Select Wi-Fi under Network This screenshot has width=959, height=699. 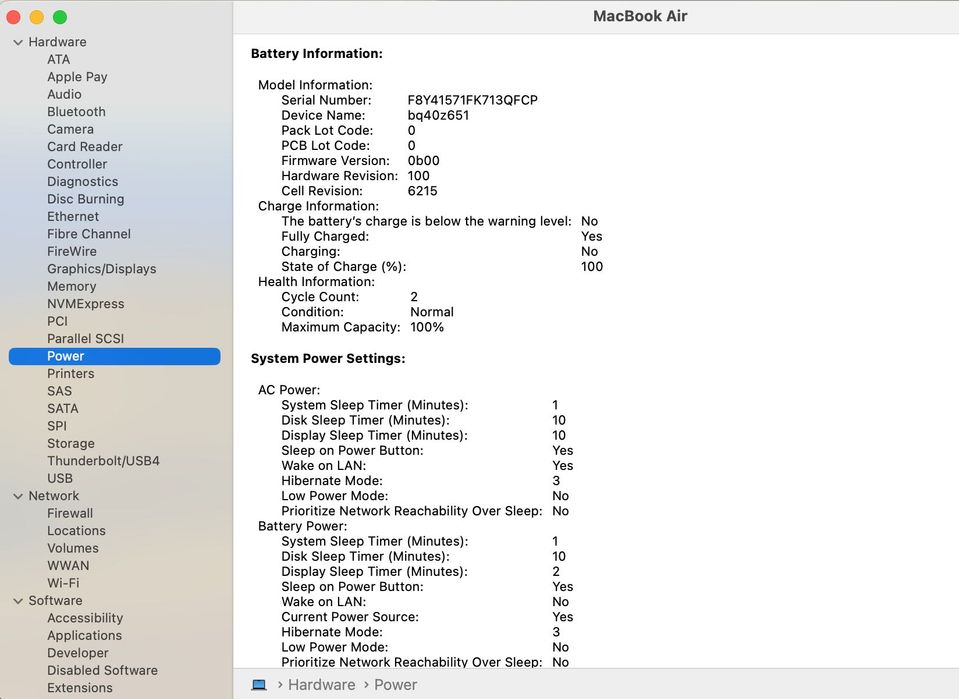point(64,583)
